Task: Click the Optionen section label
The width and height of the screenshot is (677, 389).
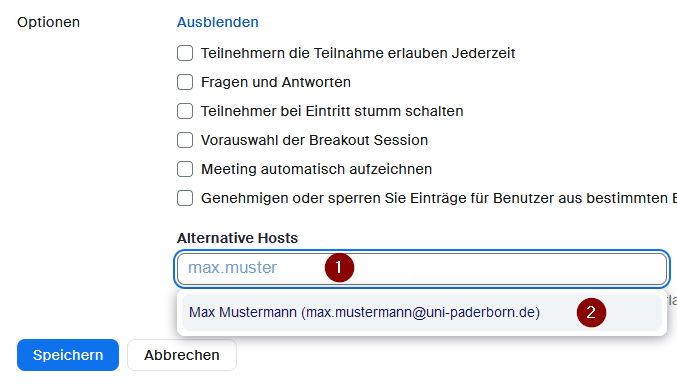Action: point(48,22)
